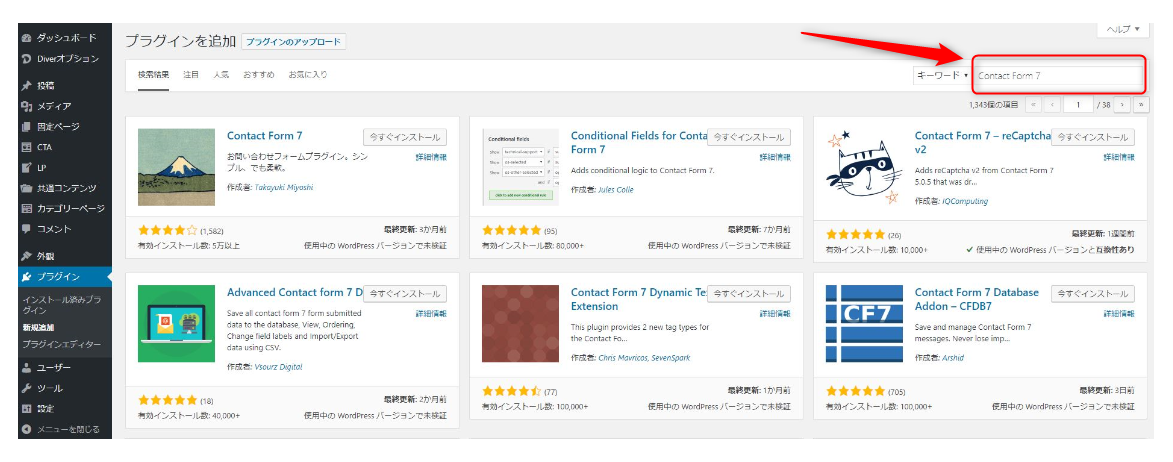Click the 投稿 pin icon in sidebar
Image resolution: width=1173 pixels, height=462 pixels.
26,86
